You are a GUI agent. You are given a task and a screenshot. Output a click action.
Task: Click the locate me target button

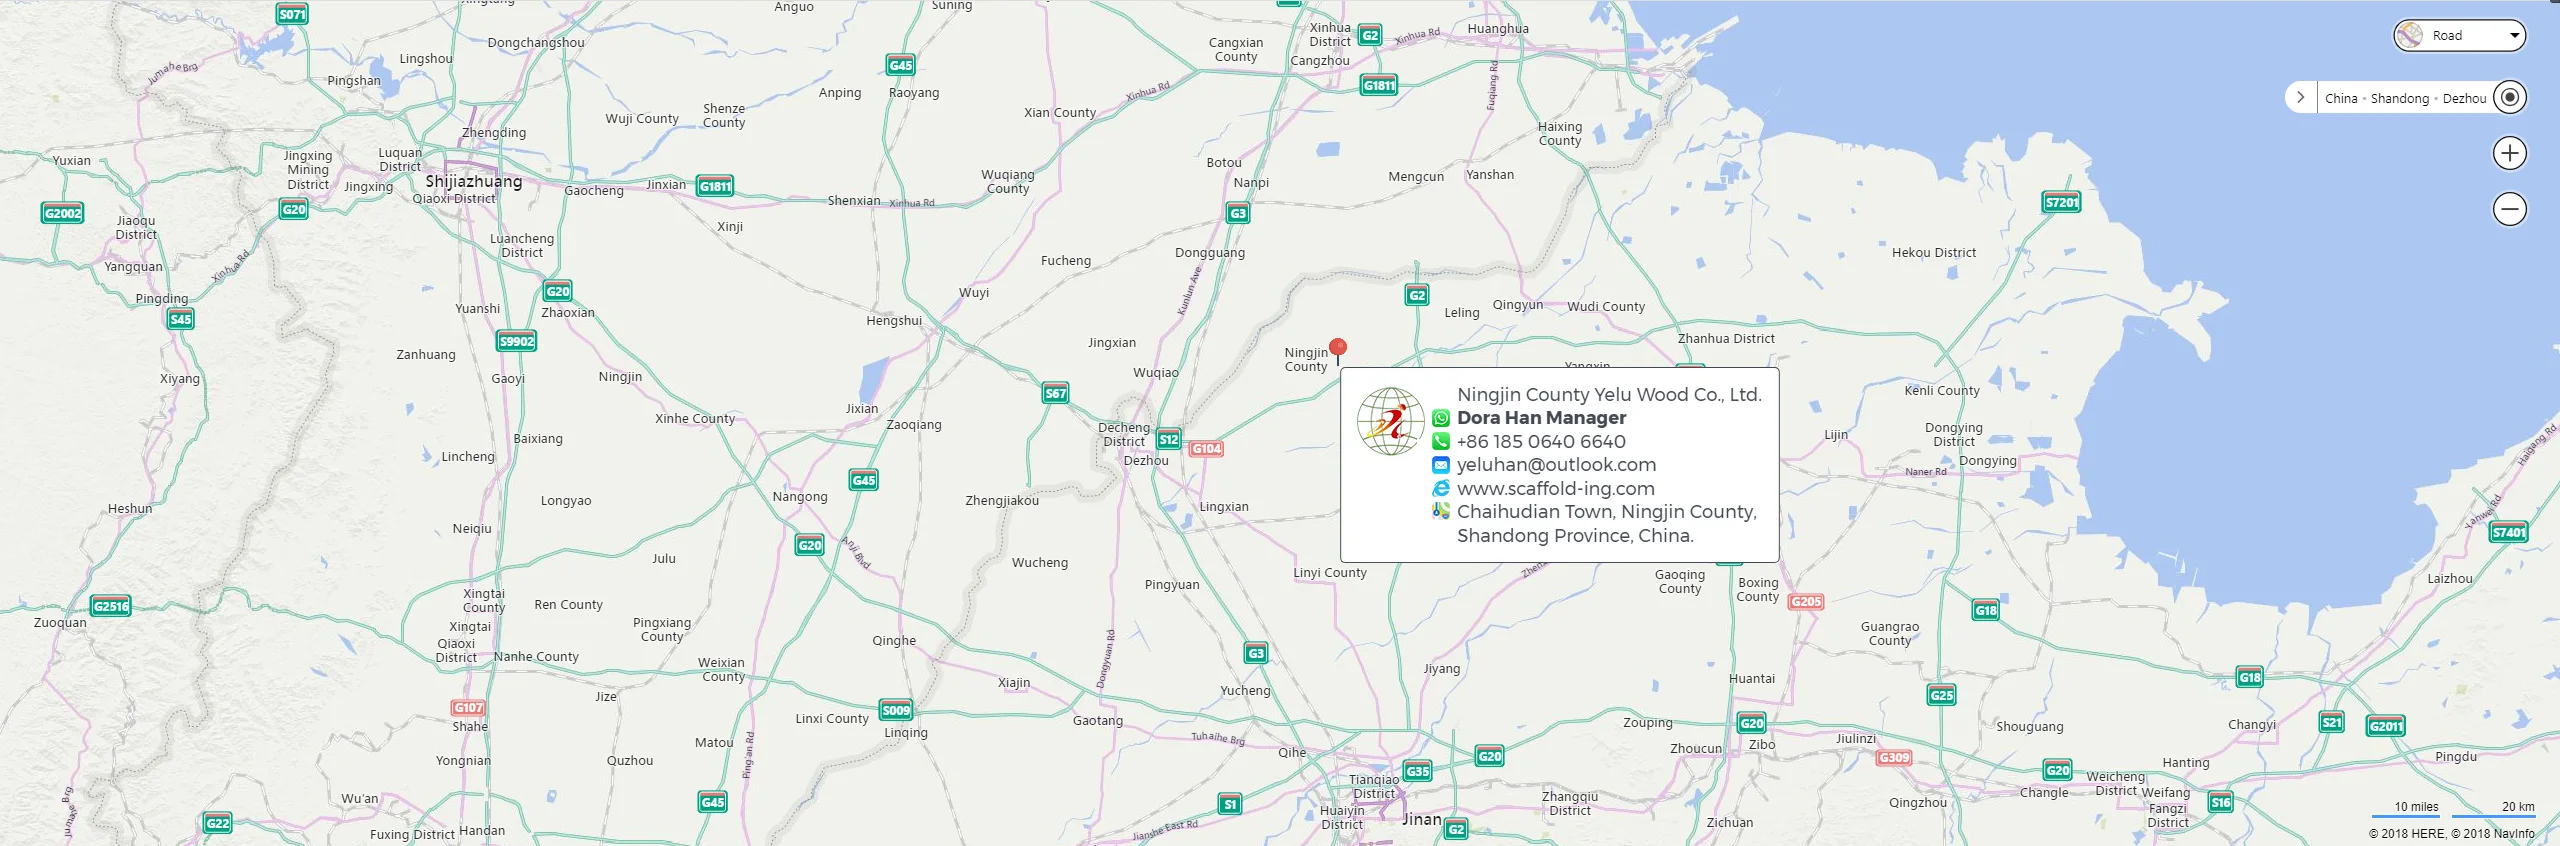[x=2509, y=98]
